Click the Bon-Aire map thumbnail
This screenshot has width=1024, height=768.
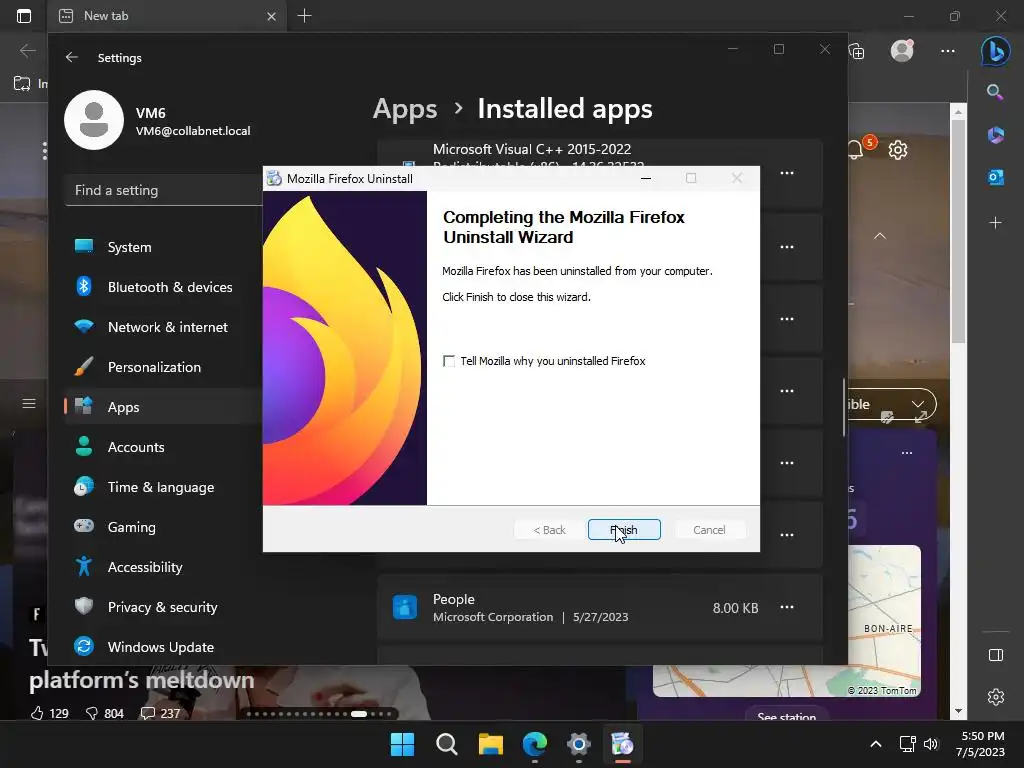(x=884, y=620)
